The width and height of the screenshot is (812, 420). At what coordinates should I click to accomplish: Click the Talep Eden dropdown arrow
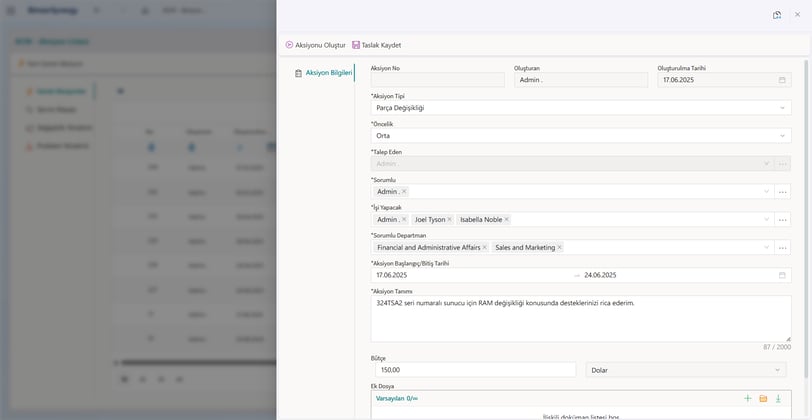pyautogui.click(x=767, y=164)
